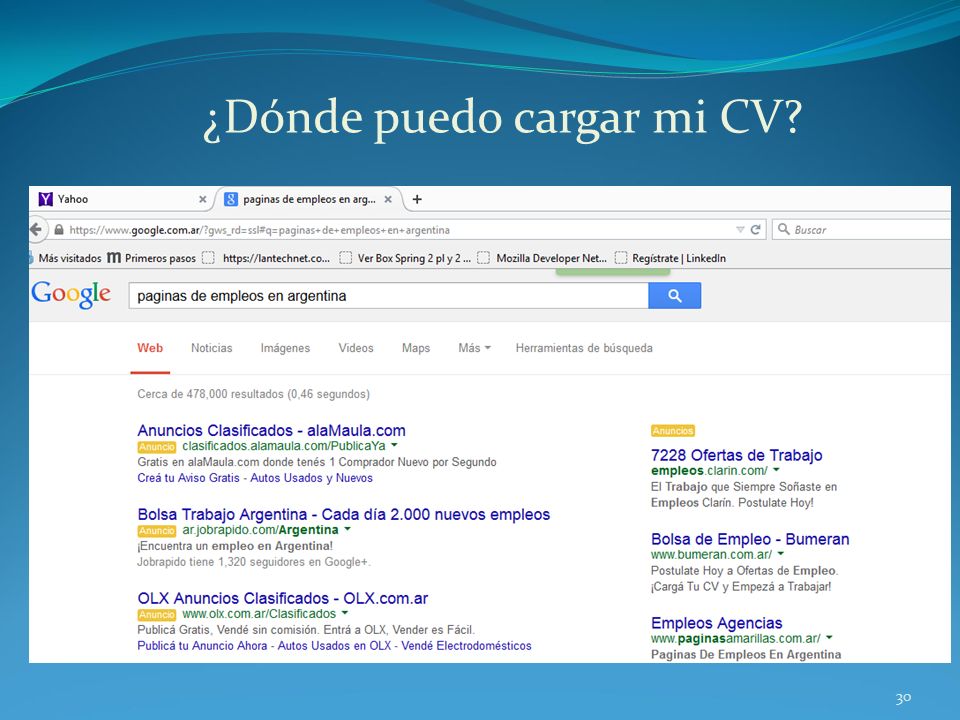The image size is (960, 720).
Task: Switch to Imágenes tab
Action: click(x=285, y=348)
